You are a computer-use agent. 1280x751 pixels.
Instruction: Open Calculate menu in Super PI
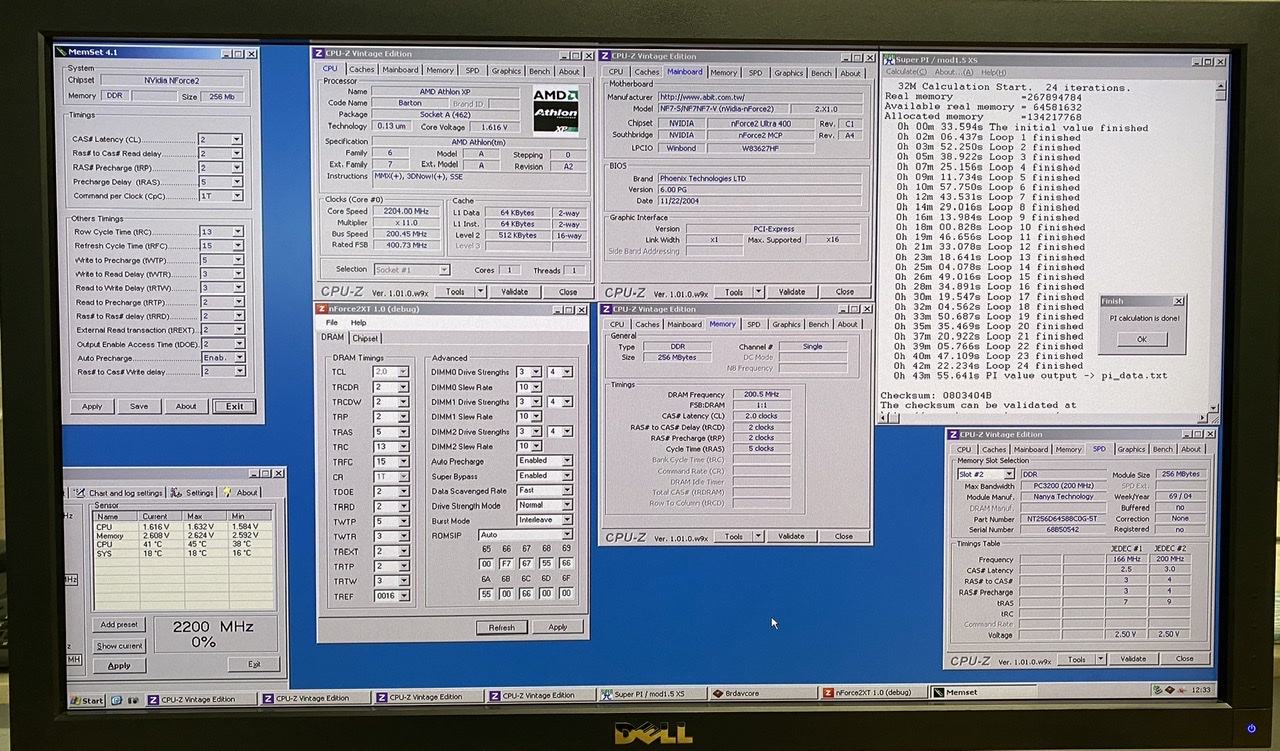click(x=906, y=72)
